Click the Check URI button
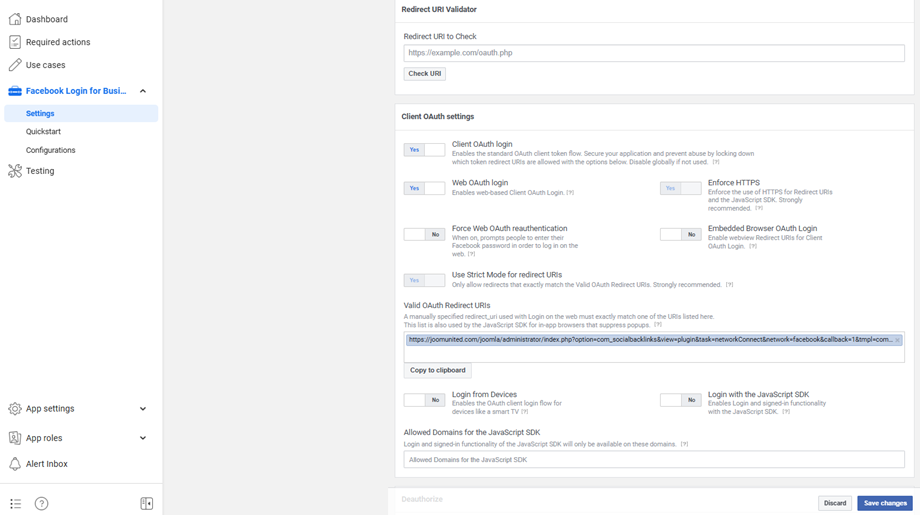Viewport: 920px width, 515px height. pos(424,74)
